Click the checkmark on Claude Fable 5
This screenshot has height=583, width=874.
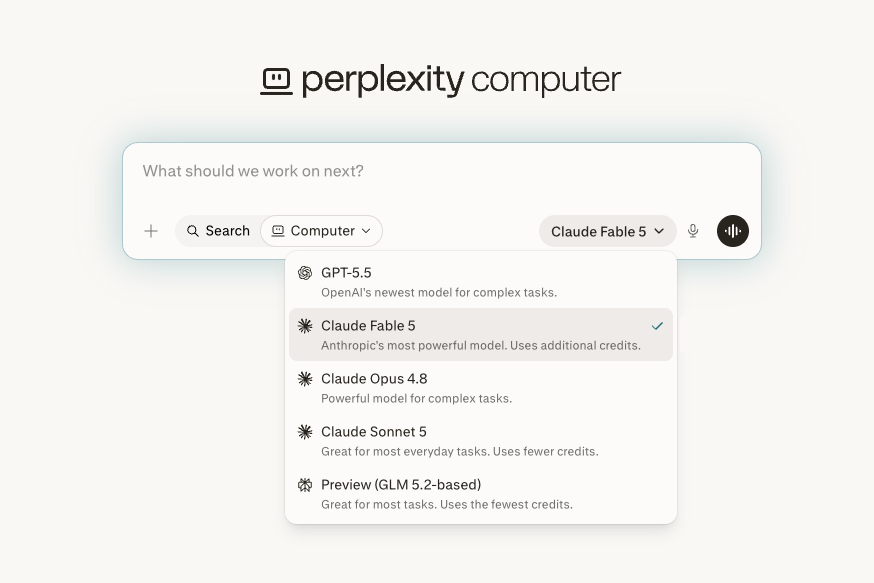tap(657, 326)
